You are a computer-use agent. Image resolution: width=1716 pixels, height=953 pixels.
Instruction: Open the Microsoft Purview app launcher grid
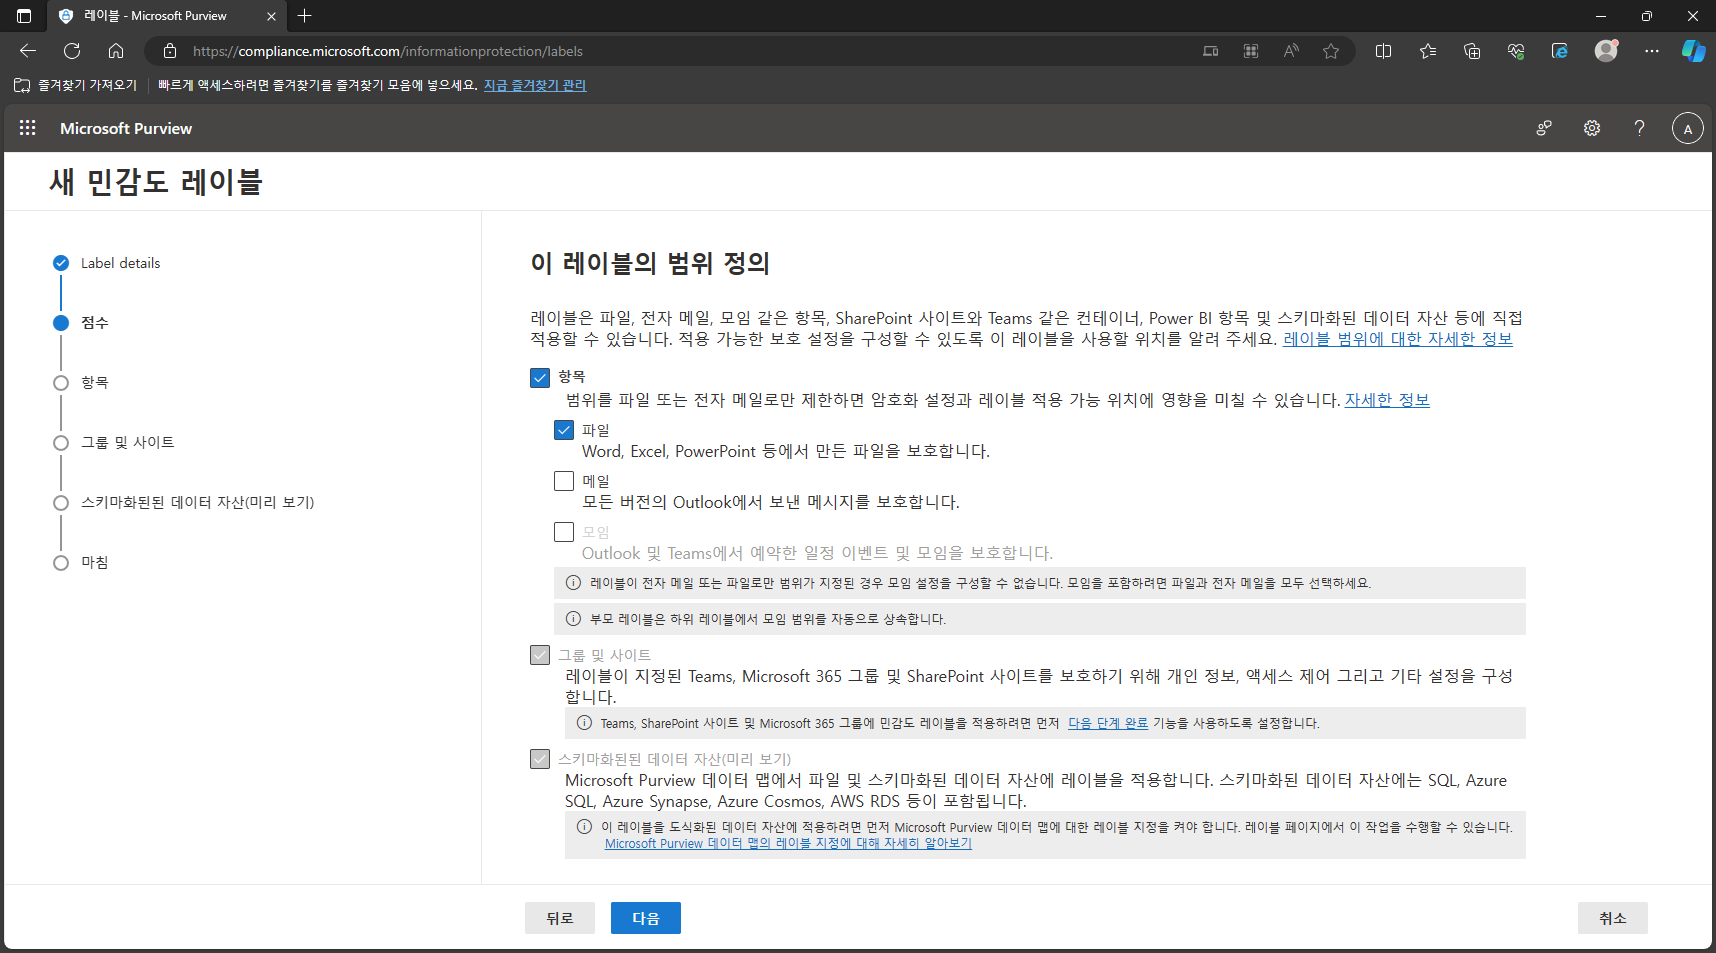coord(28,128)
